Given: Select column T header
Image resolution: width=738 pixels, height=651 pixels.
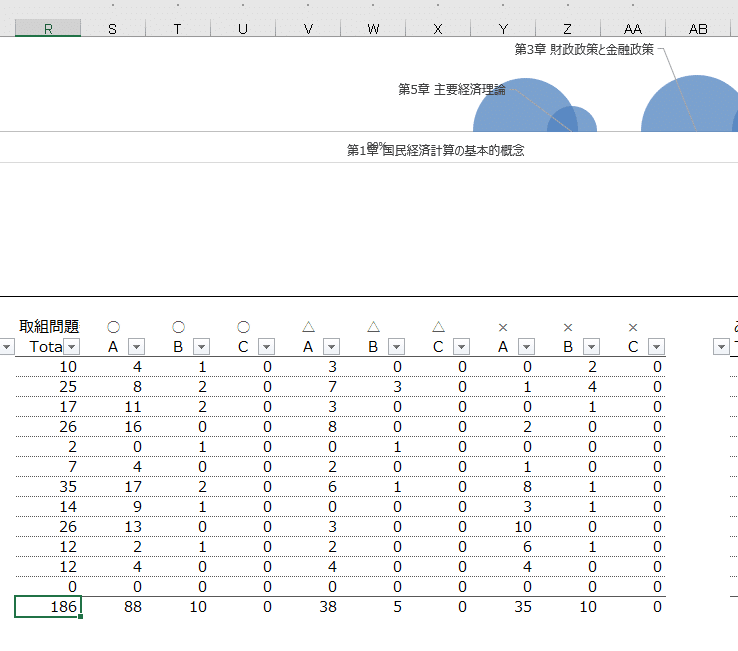Looking at the screenshot, I should 178,29.
